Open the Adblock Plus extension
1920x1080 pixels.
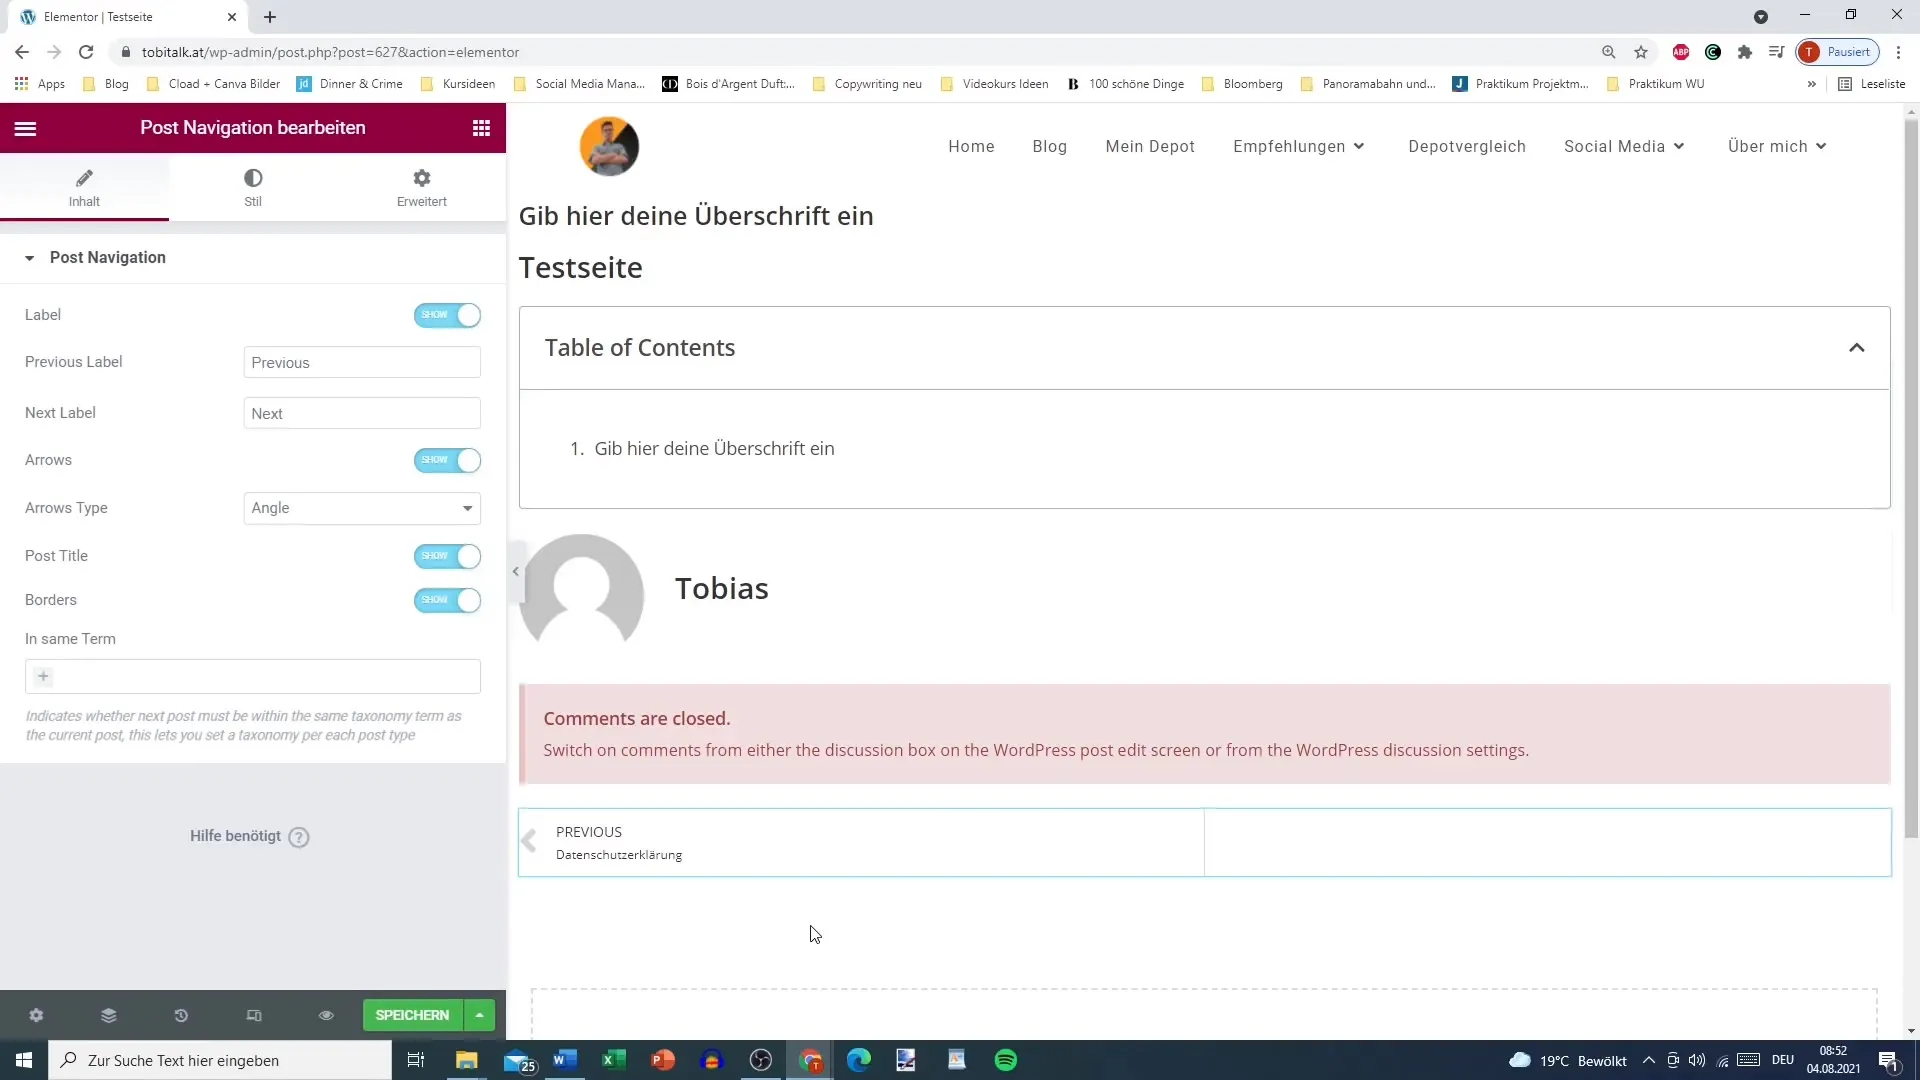point(1681,52)
